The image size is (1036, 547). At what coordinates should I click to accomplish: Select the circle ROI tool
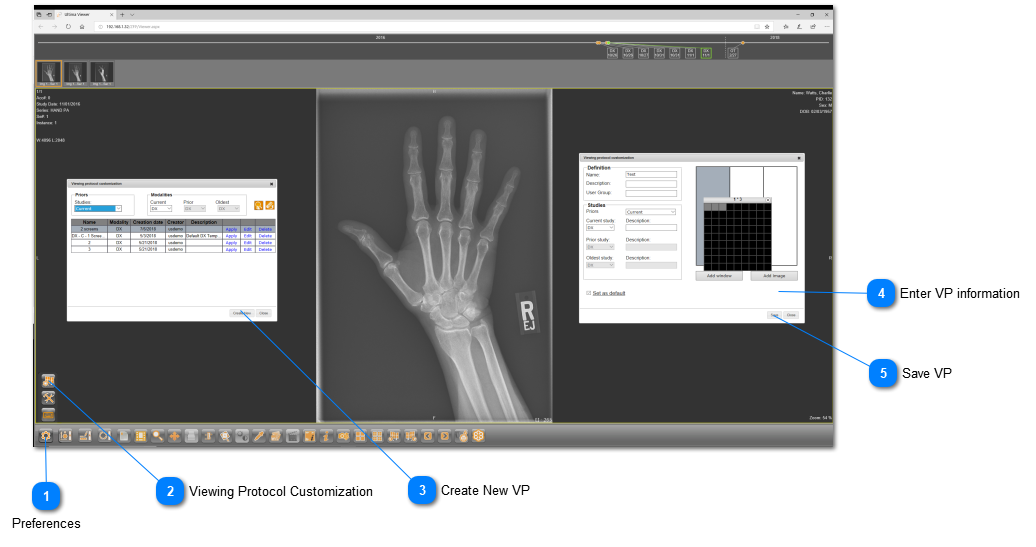pyautogui.click(x=104, y=436)
